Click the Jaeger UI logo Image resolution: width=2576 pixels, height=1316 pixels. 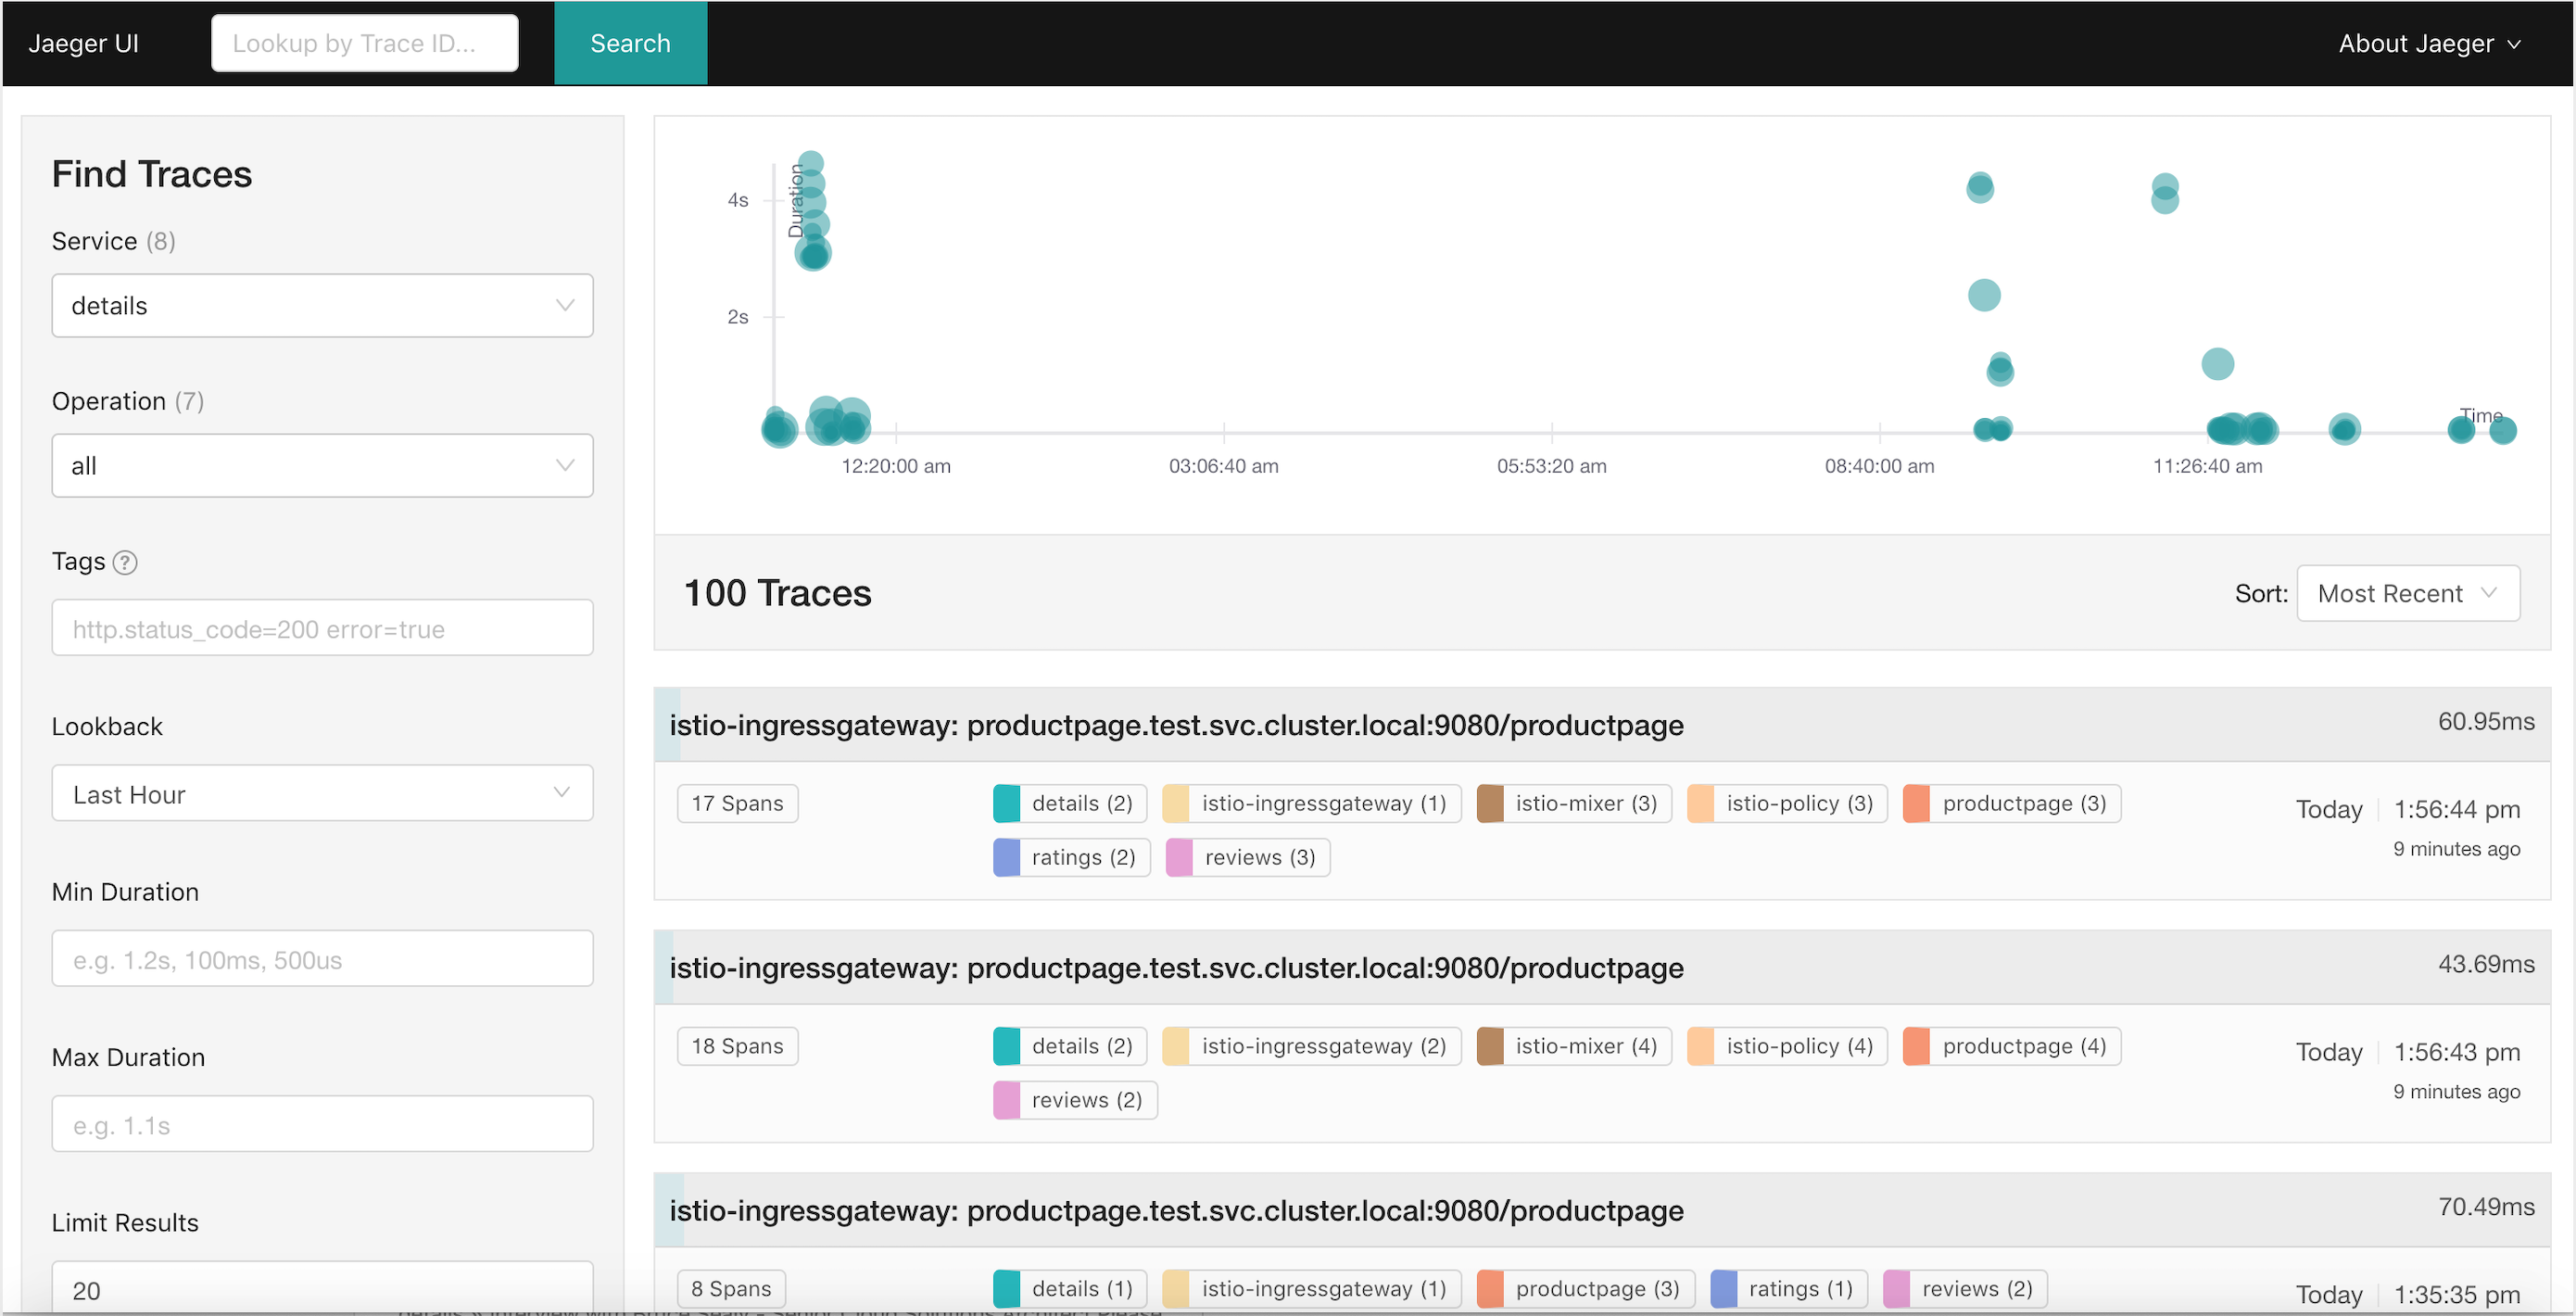84,43
